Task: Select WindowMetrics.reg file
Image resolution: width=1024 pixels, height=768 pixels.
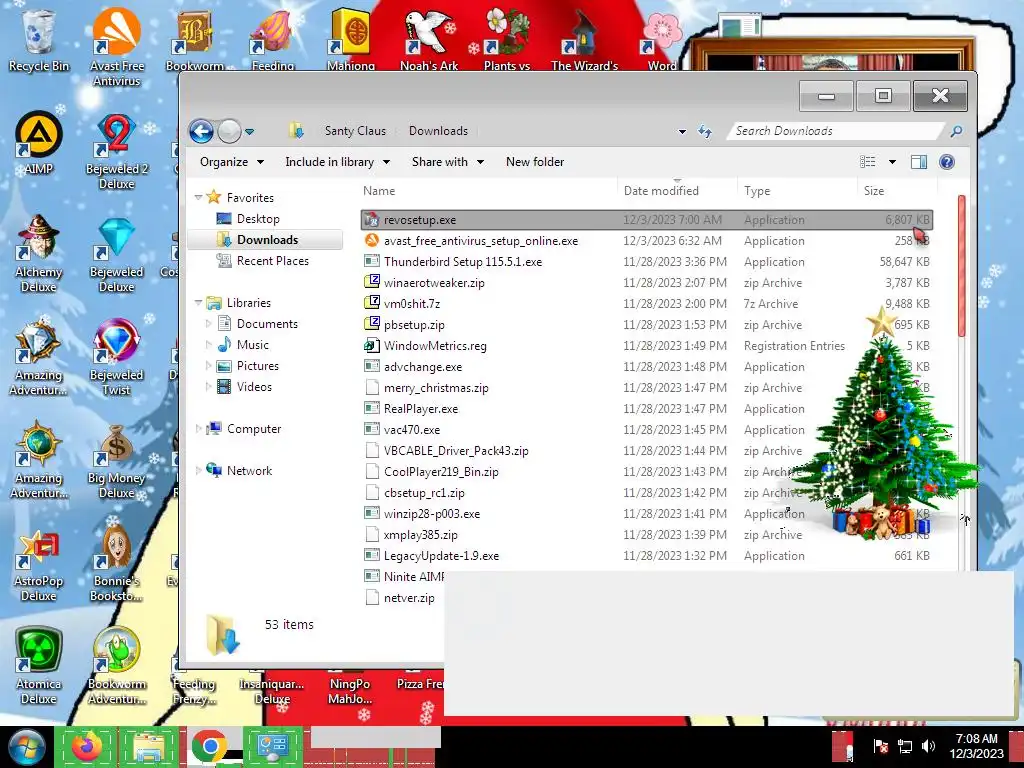Action: 647,345
